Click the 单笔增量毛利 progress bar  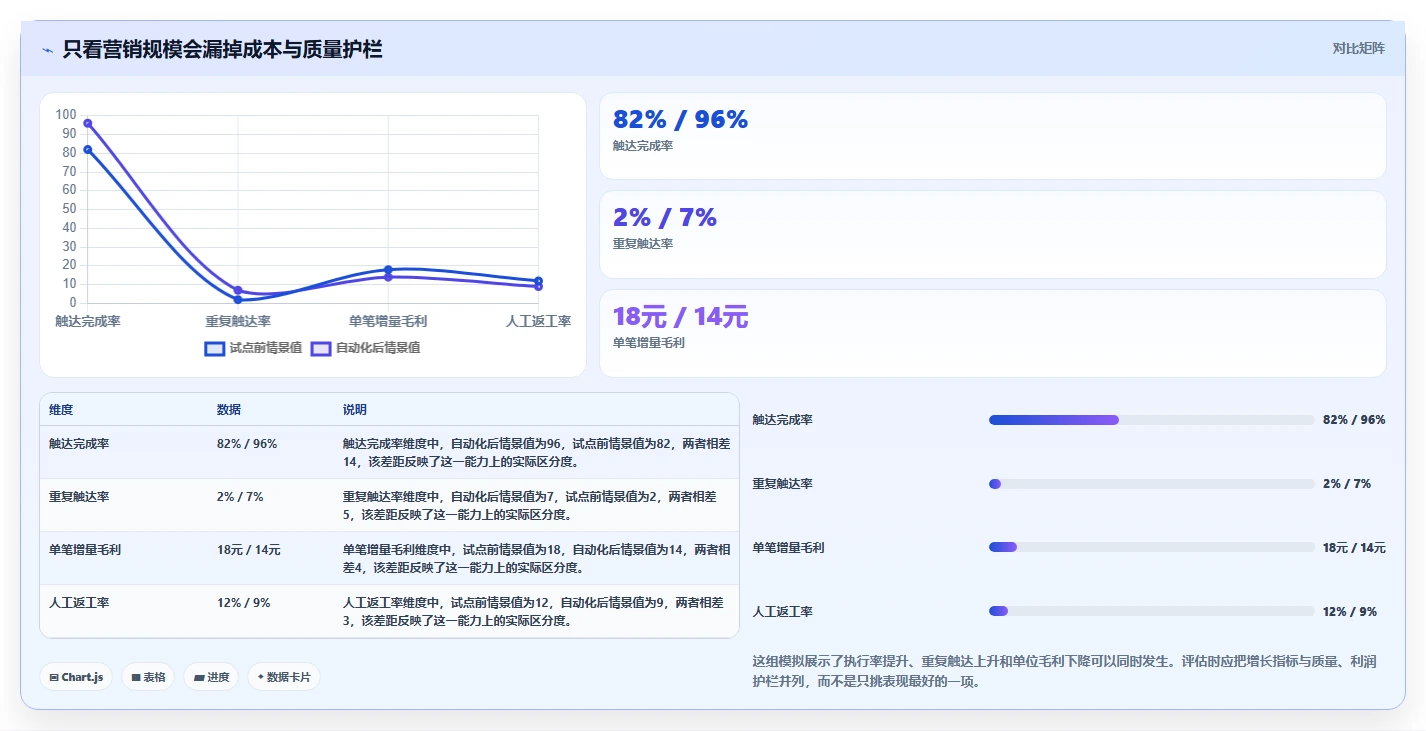tap(1151, 547)
